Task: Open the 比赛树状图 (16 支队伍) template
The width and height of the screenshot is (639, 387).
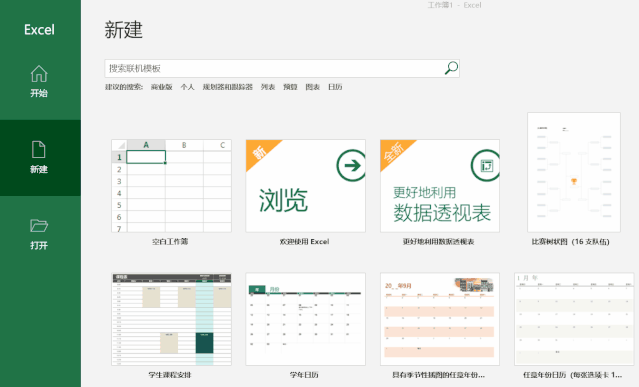Action: (x=574, y=172)
